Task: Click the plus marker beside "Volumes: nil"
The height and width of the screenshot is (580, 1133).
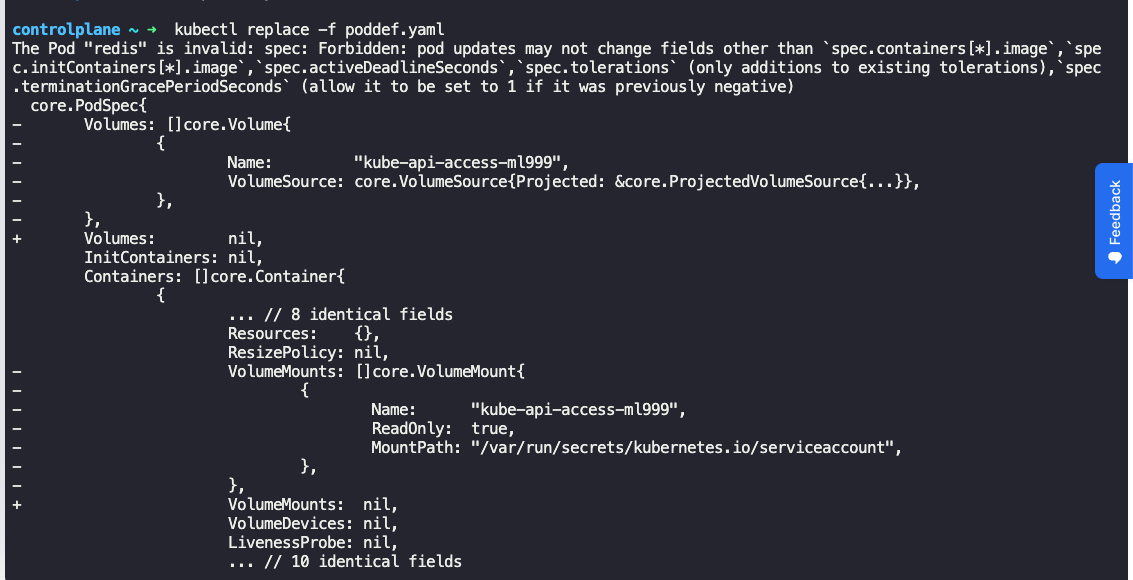Action: tap(17, 238)
